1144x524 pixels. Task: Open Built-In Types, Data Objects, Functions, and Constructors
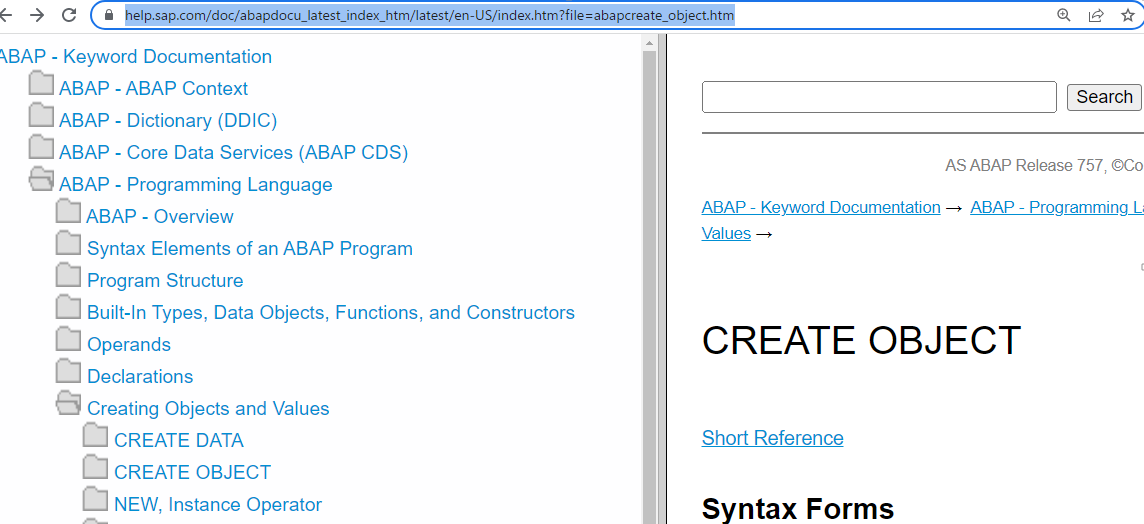[x=331, y=313]
